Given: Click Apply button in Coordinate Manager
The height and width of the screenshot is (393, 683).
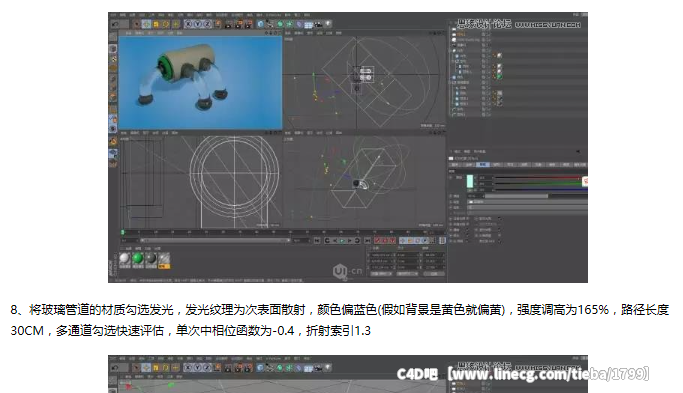Looking at the screenshot, I should pyautogui.click(x=434, y=274).
